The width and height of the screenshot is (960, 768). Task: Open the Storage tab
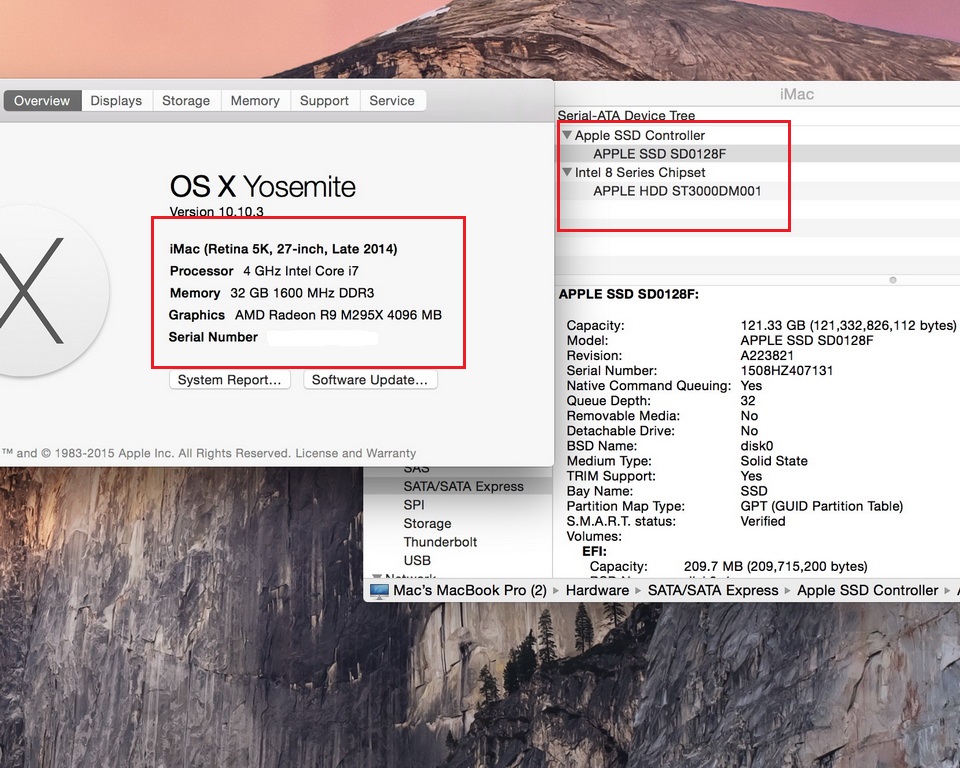[186, 100]
